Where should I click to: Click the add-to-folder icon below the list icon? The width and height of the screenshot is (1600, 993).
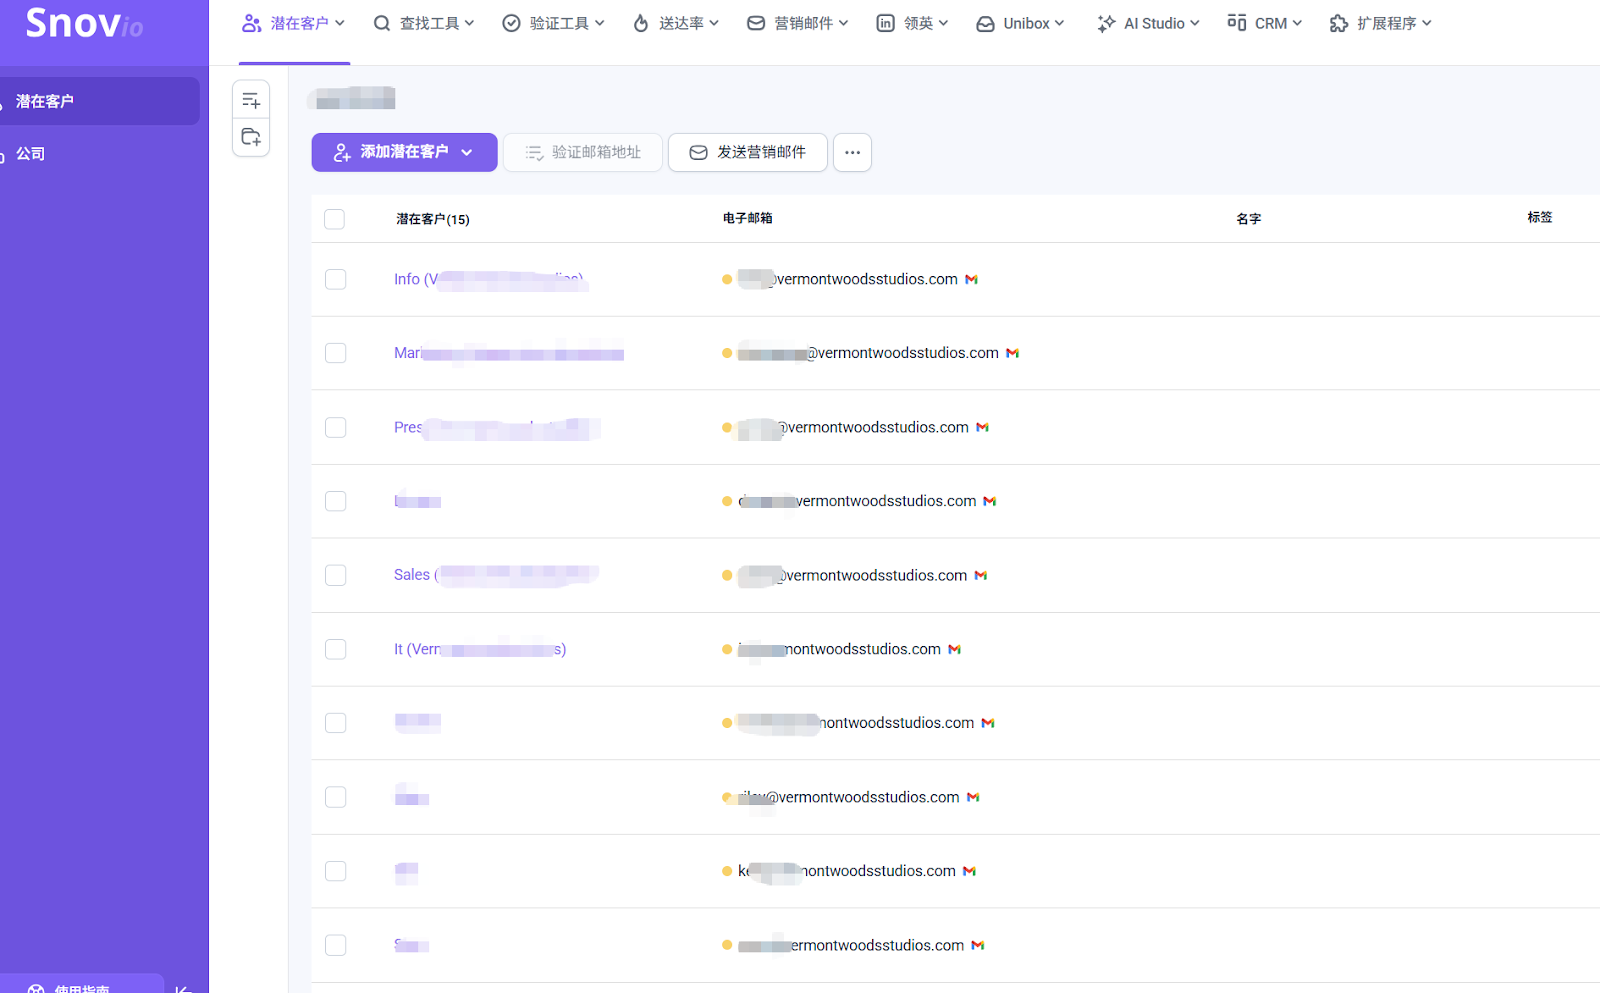[251, 137]
